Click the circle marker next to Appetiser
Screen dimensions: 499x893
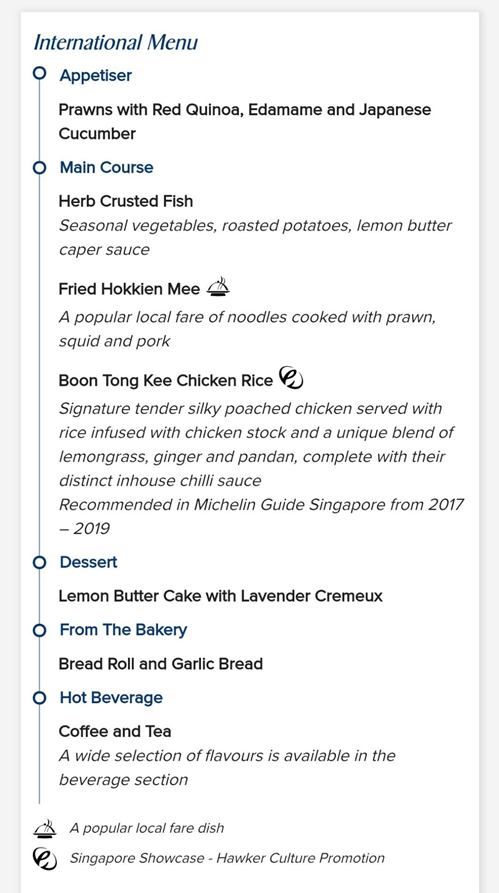tap(39, 73)
